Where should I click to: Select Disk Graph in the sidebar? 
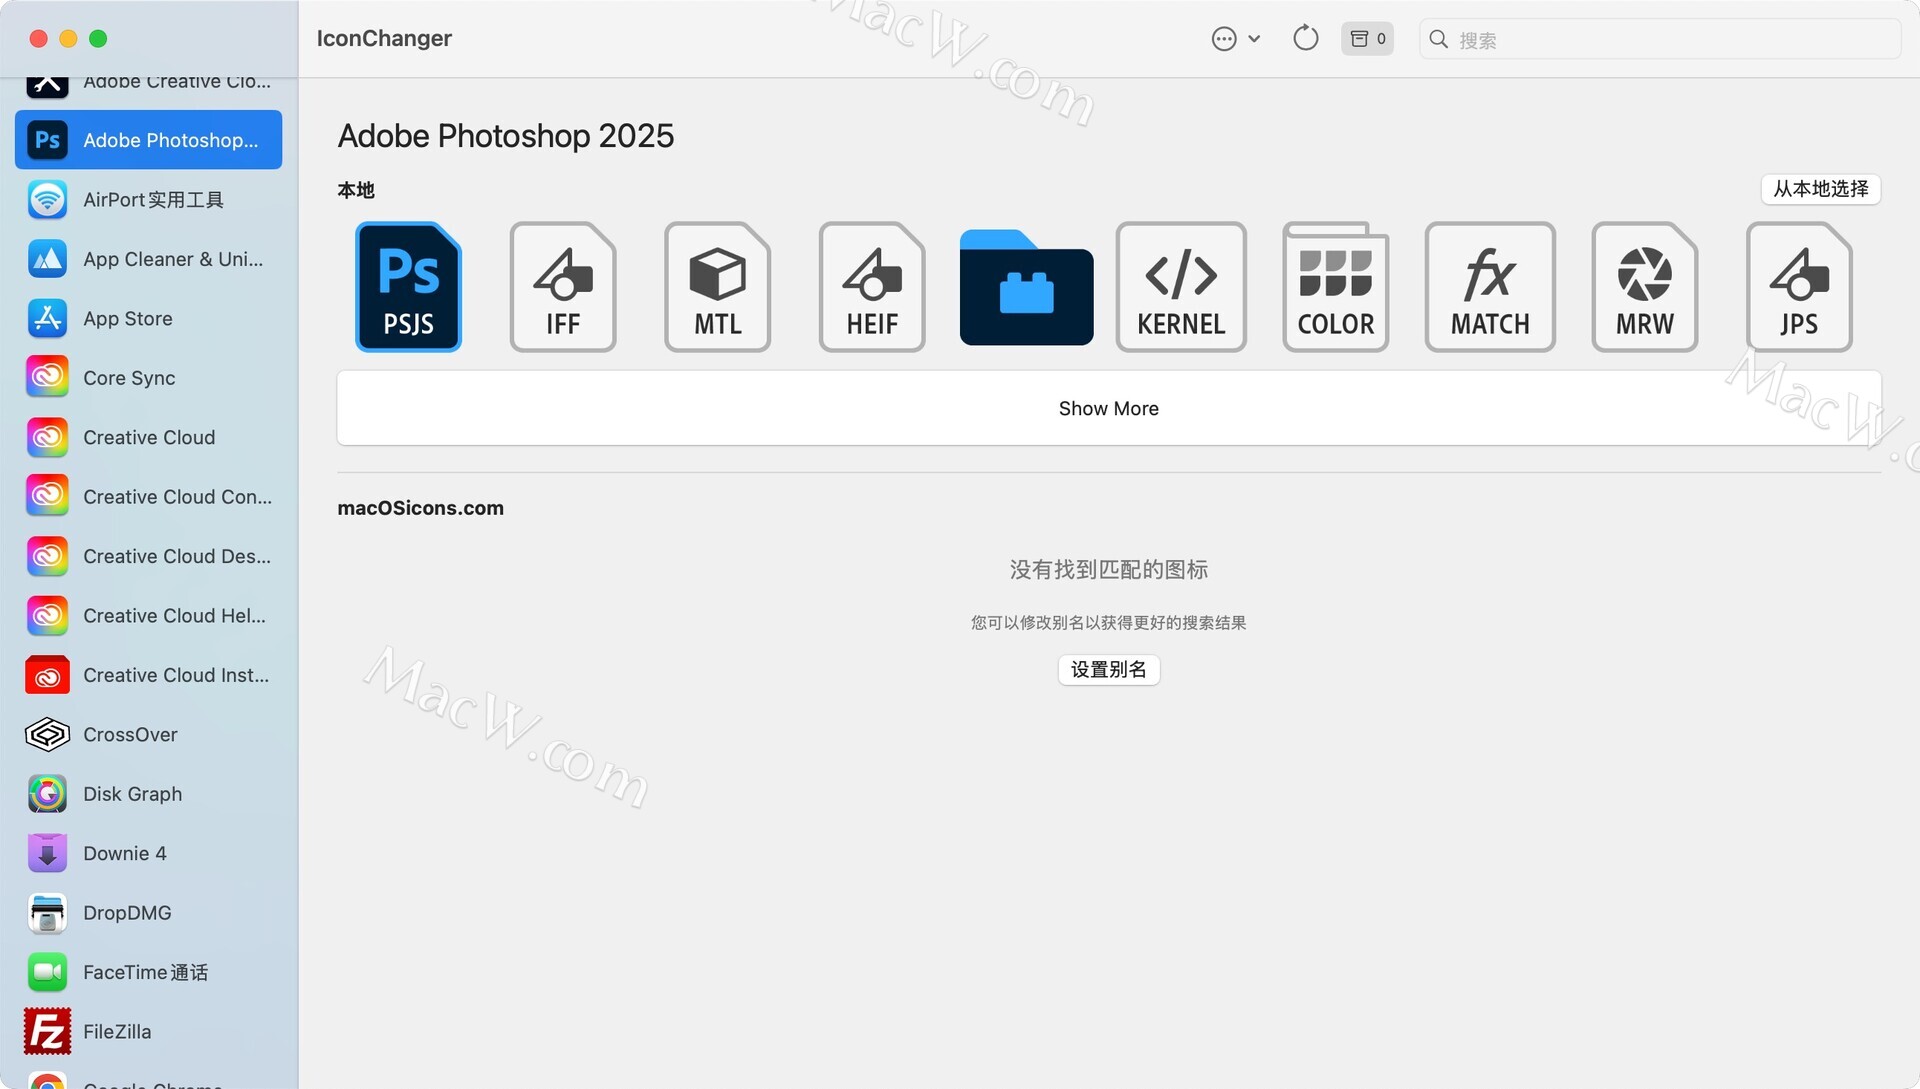[148, 794]
